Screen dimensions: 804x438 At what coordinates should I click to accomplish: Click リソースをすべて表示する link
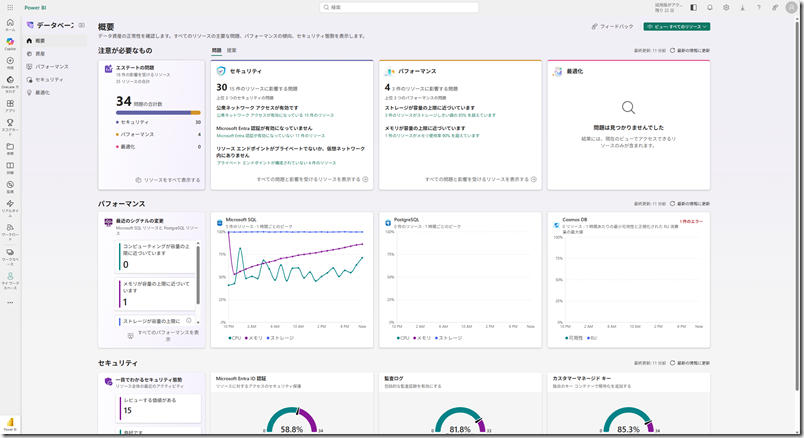168,180
